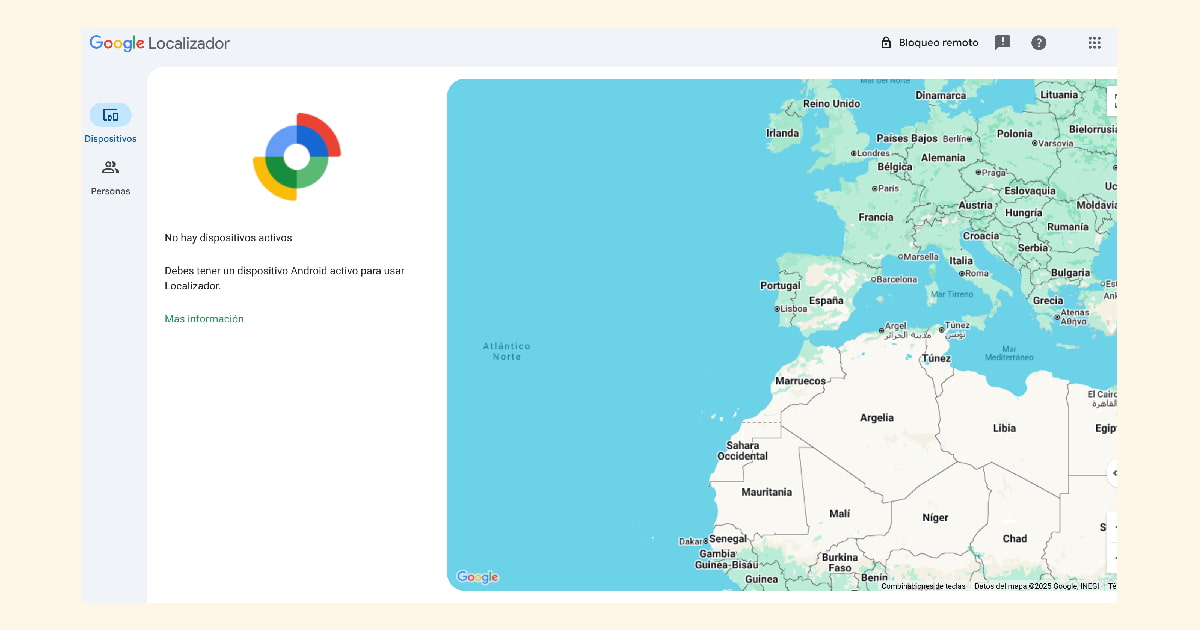Image resolution: width=1200 pixels, height=630 pixels.
Task: Click the Barcelona city marker
Action: point(875,279)
